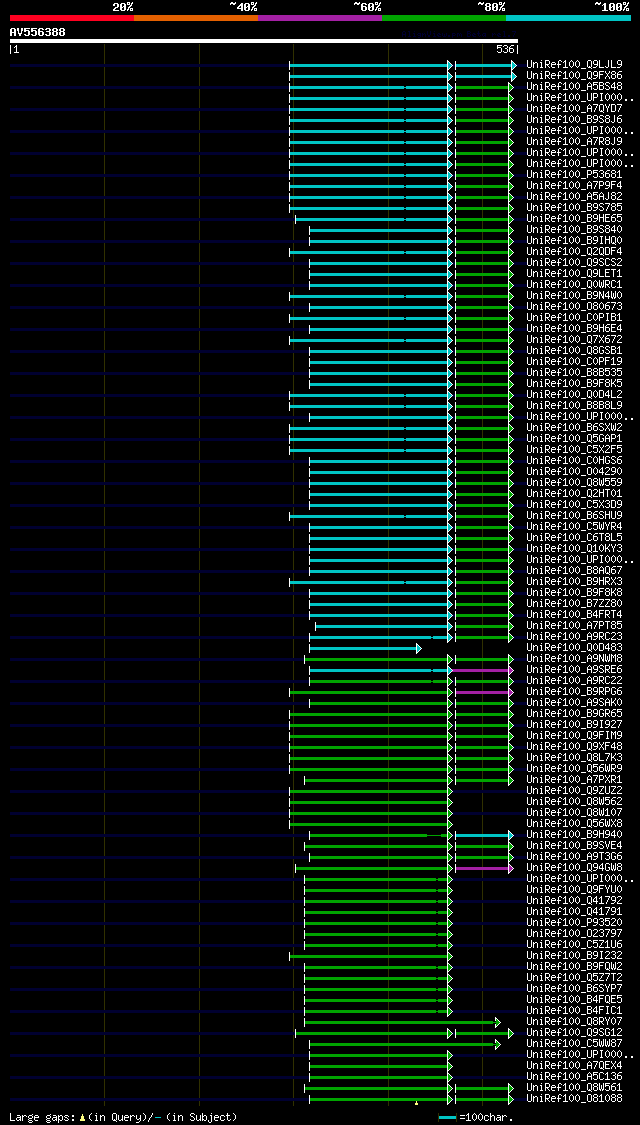Open UniRef100_B9S785
This screenshot has height=1125, width=640.
[574, 207]
